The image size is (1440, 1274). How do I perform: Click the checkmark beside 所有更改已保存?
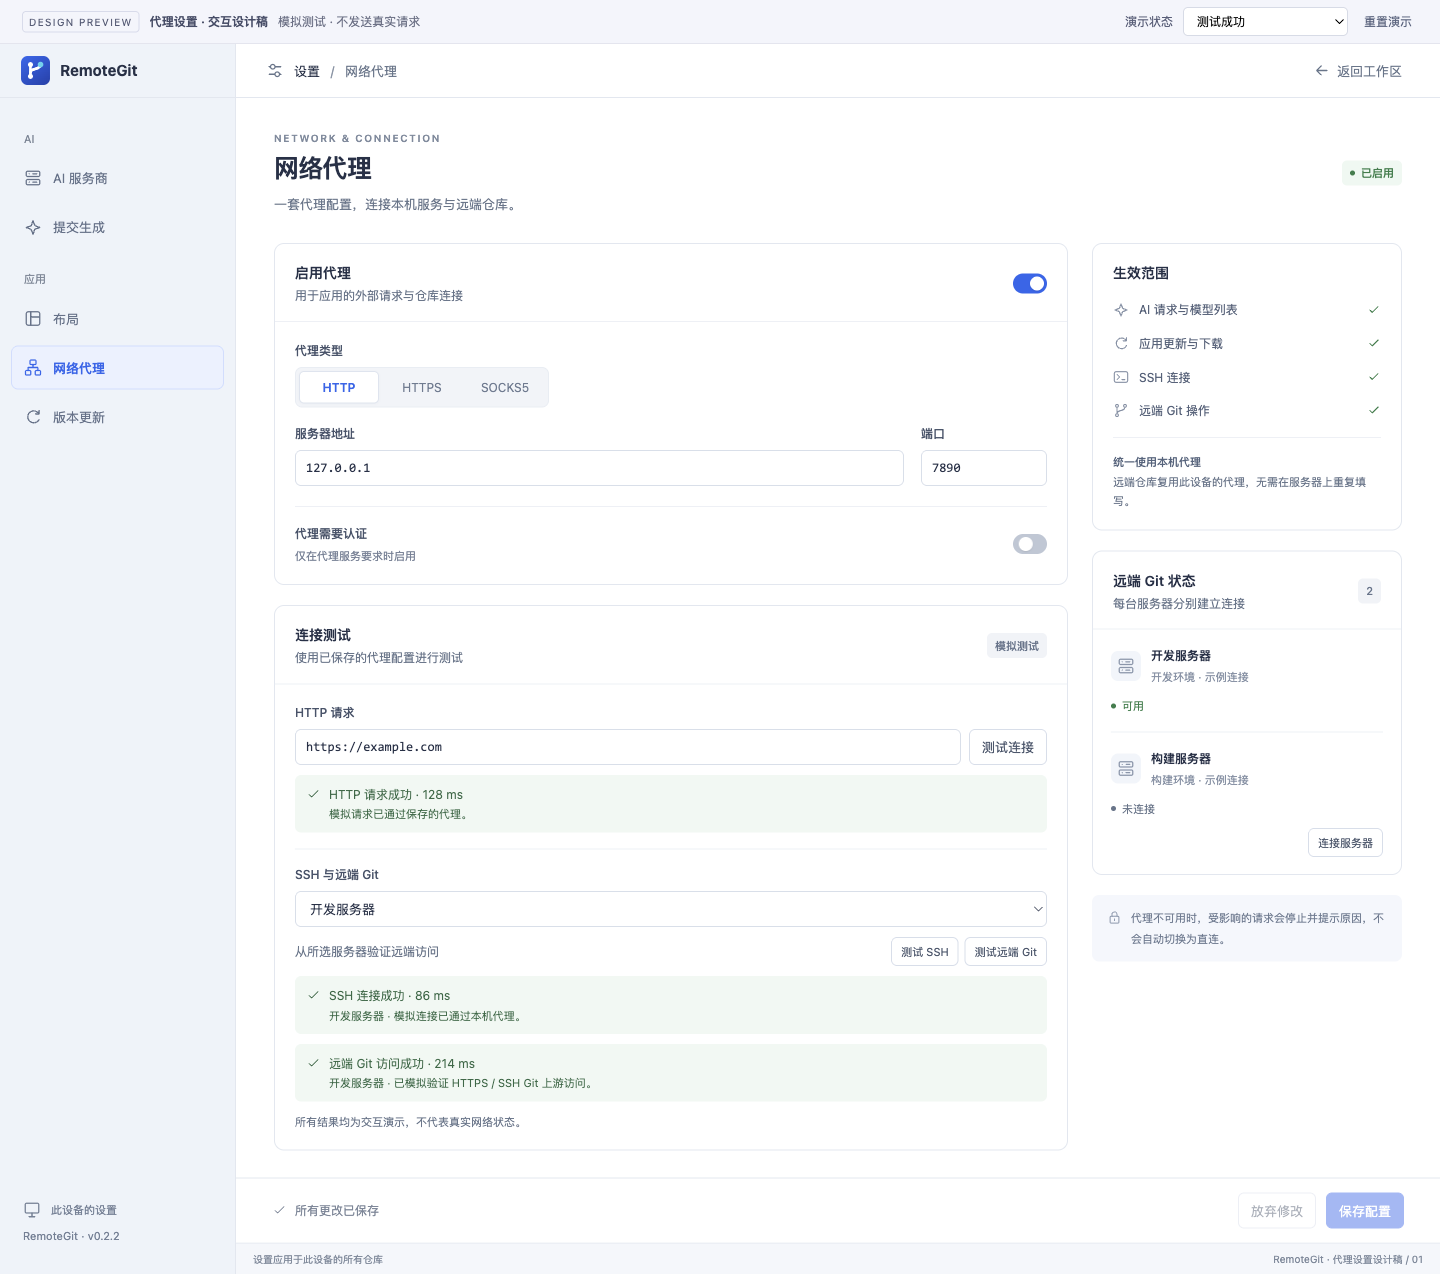(279, 1210)
